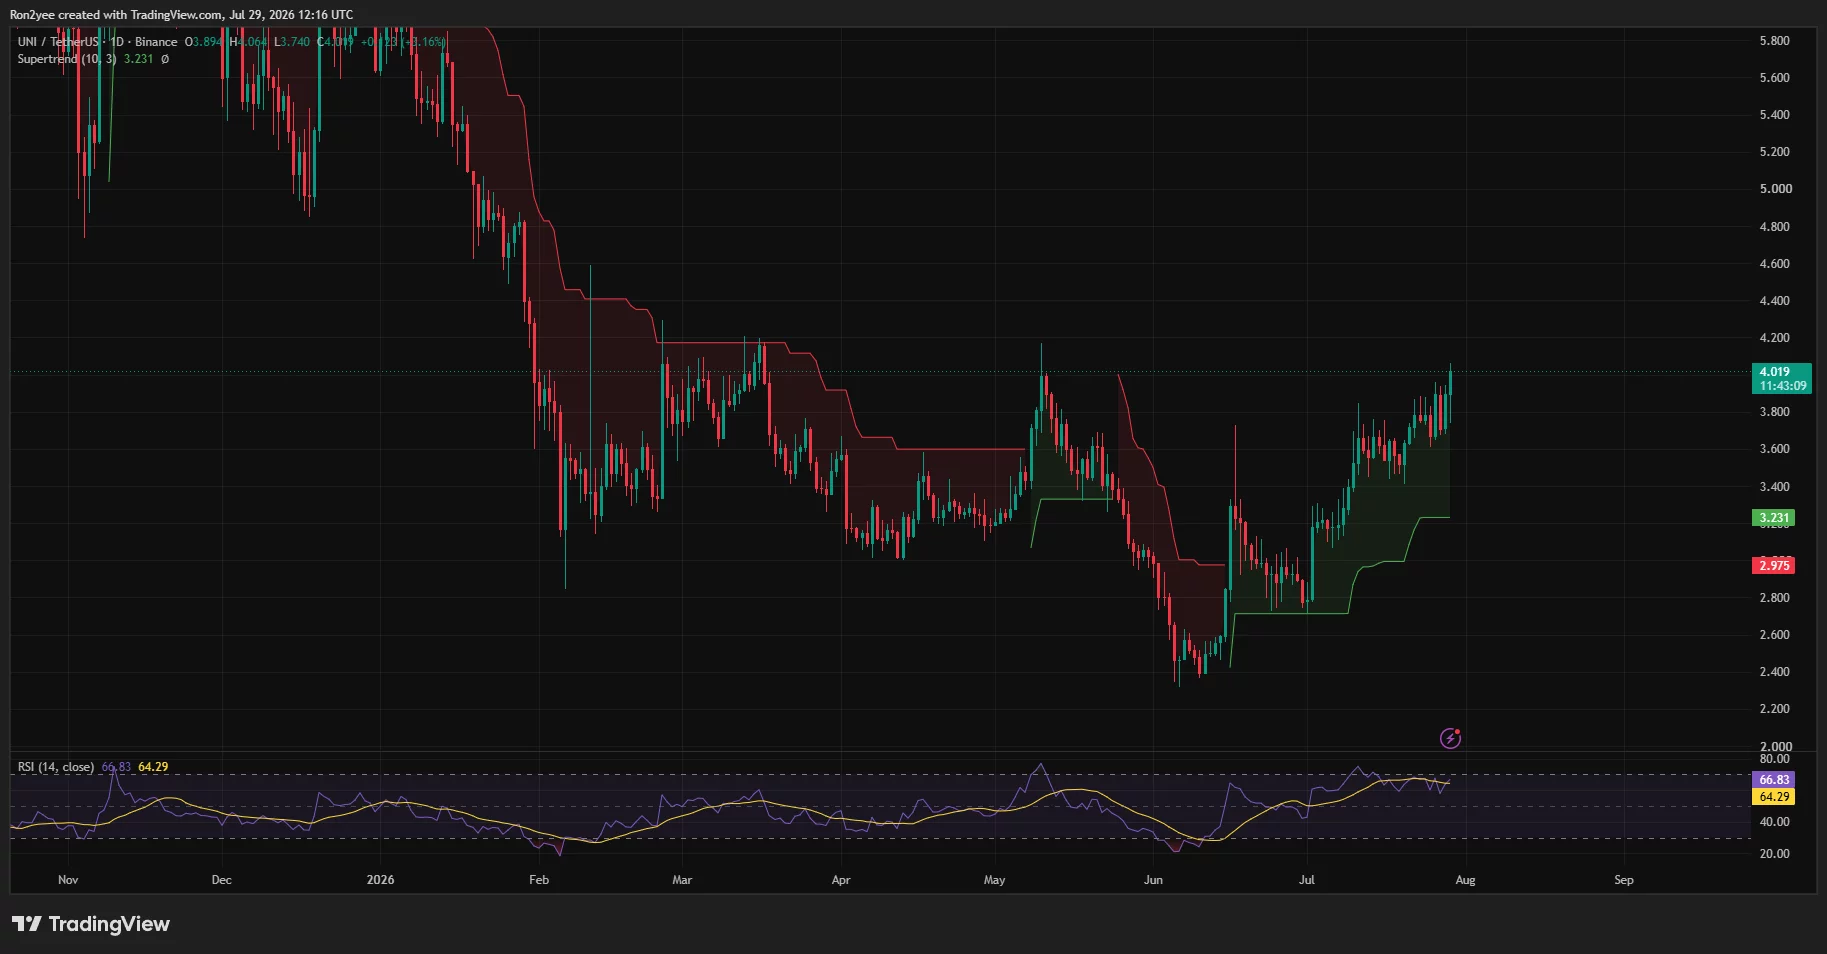The image size is (1827, 954).
Task: Click the 'May' label on the time axis
Action: (994, 880)
